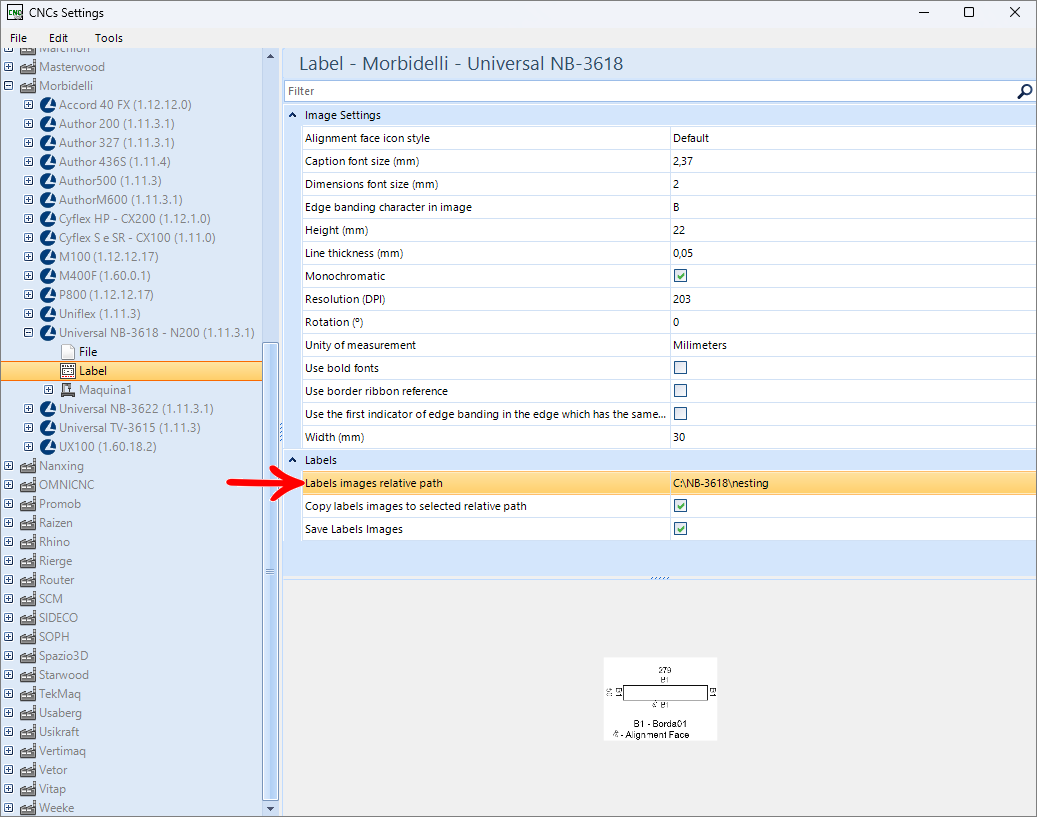Click the tree vertical scrollbar thumb
1037x817 pixels.
(270, 572)
